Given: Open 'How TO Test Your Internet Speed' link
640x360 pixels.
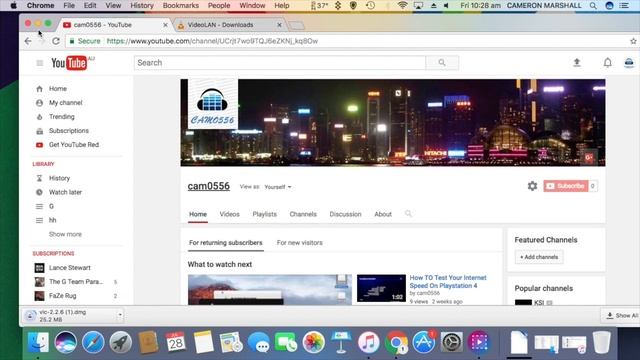Looking at the screenshot, I should pyautogui.click(x=448, y=282).
